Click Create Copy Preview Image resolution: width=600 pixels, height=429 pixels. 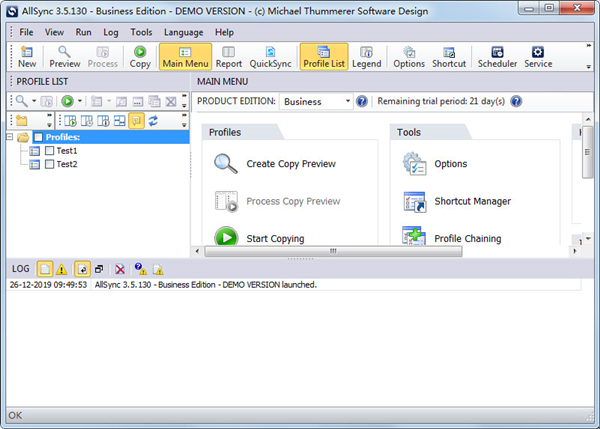click(x=290, y=164)
